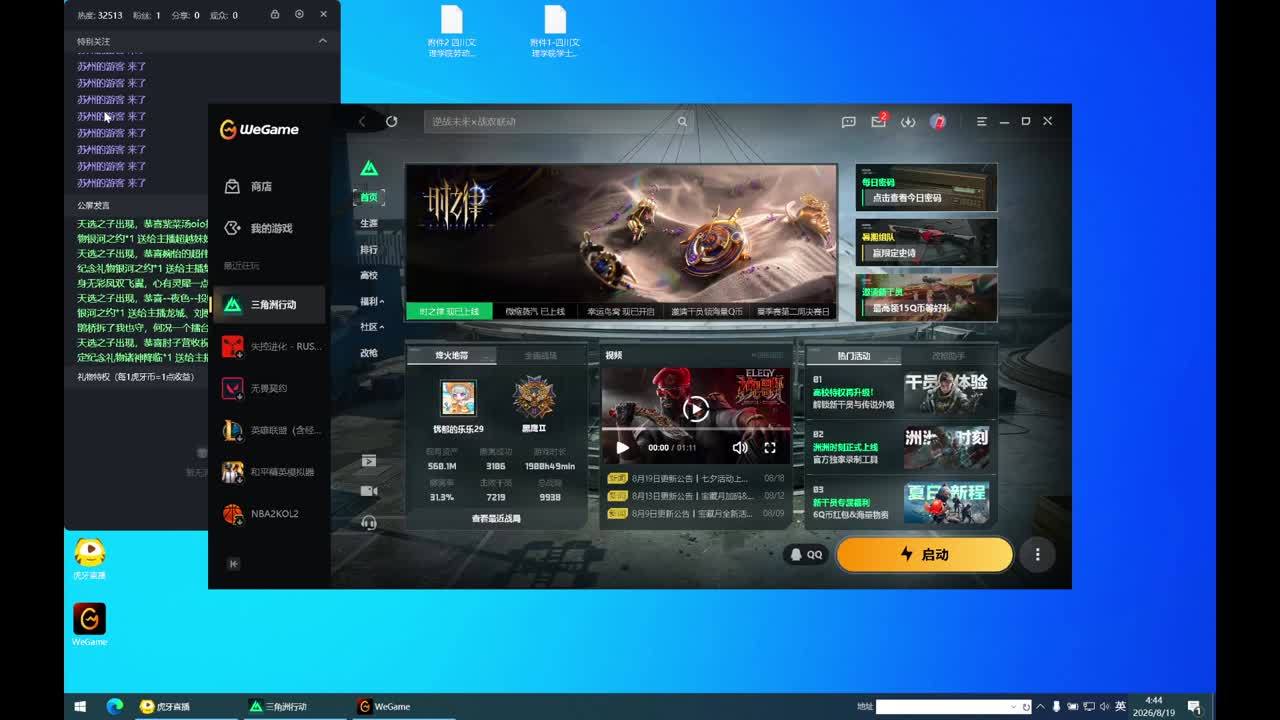Open the 高校特权再升级 activity

point(901,393)
